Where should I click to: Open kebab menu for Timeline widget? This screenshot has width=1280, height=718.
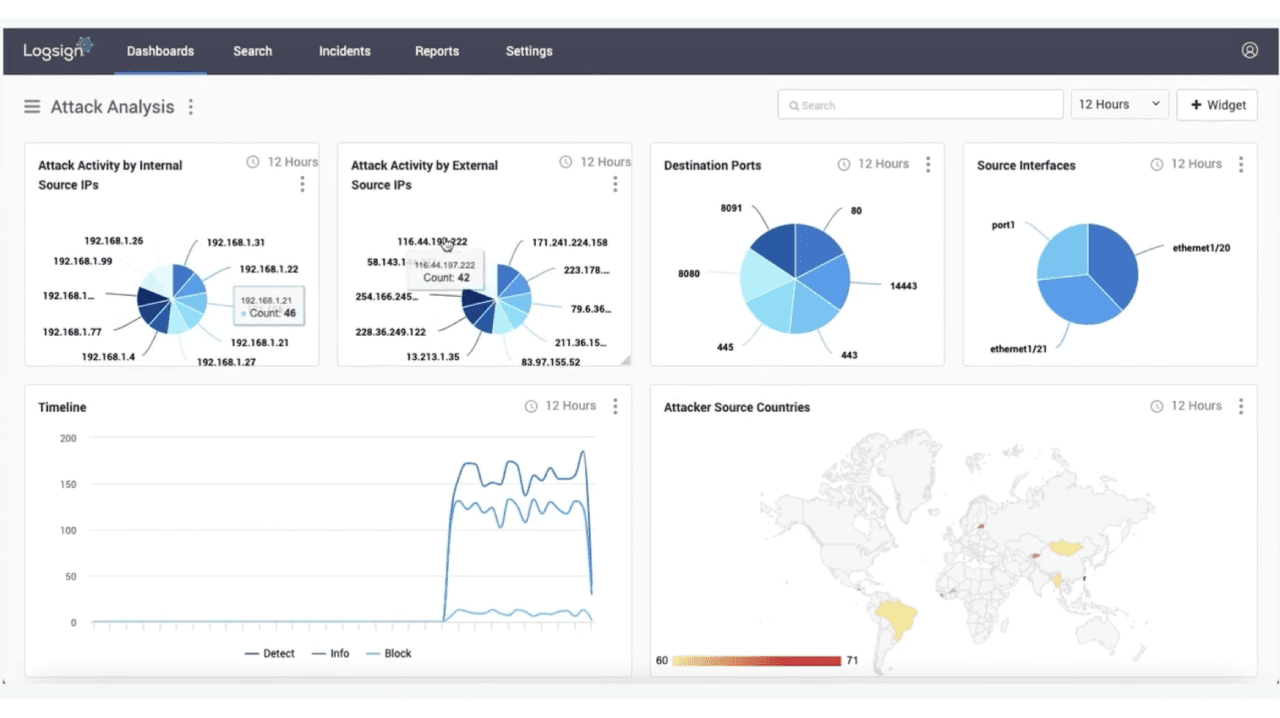click(x=615, y=406)
